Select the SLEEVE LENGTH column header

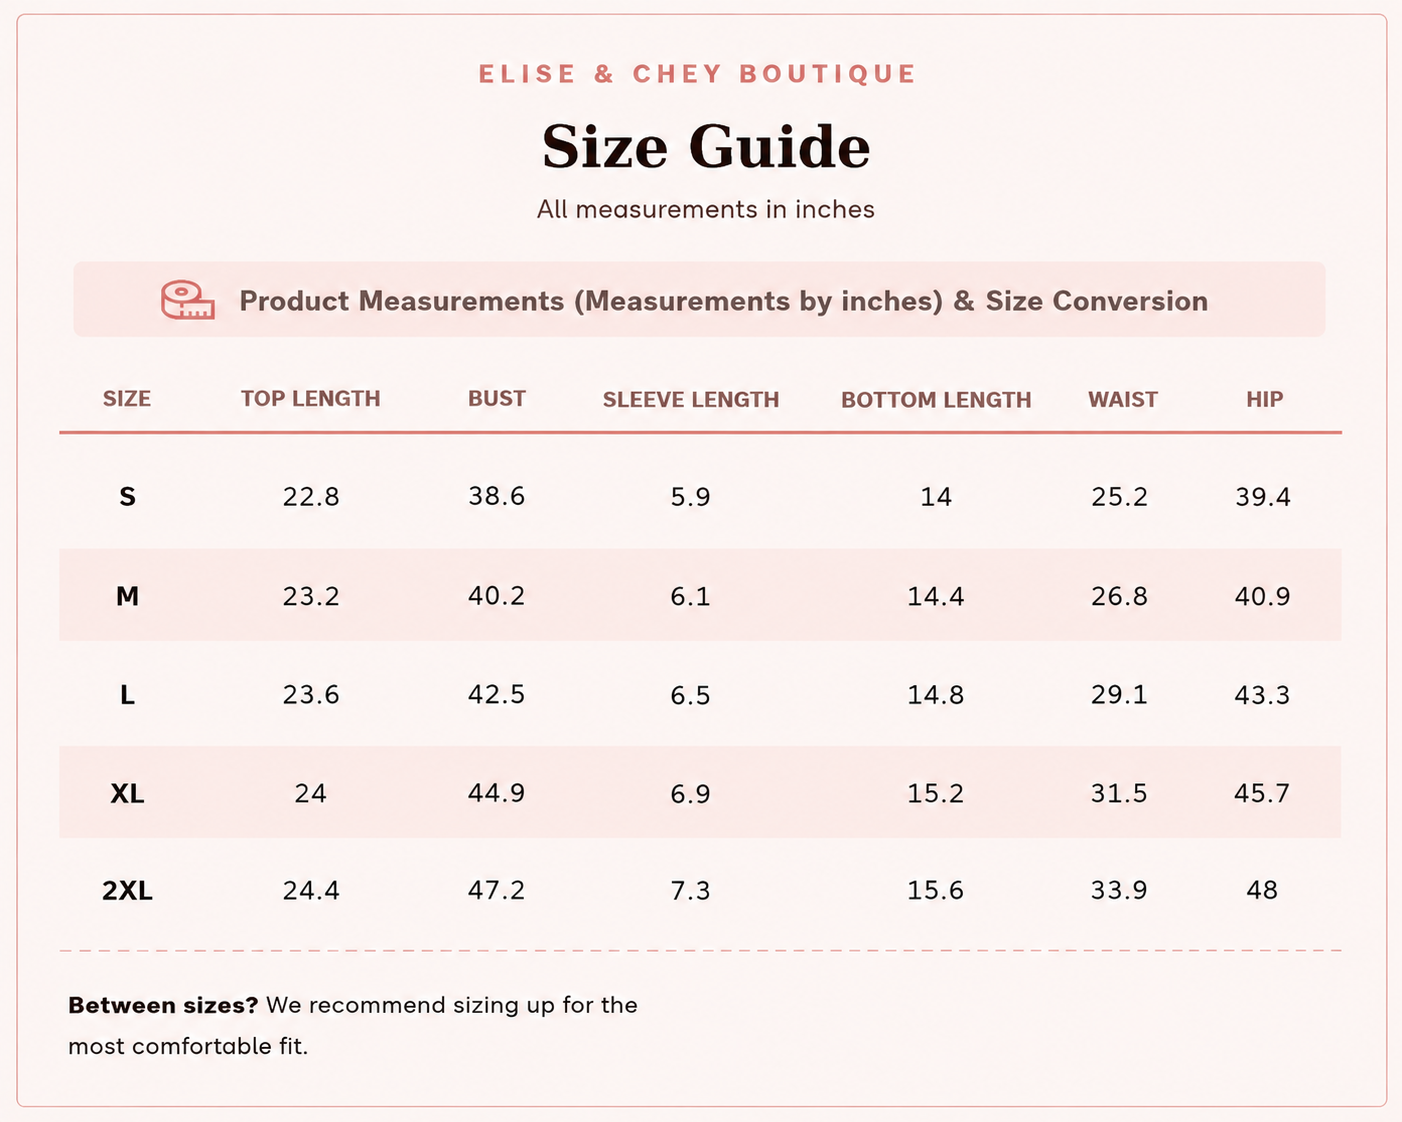(x=691, y=399)
